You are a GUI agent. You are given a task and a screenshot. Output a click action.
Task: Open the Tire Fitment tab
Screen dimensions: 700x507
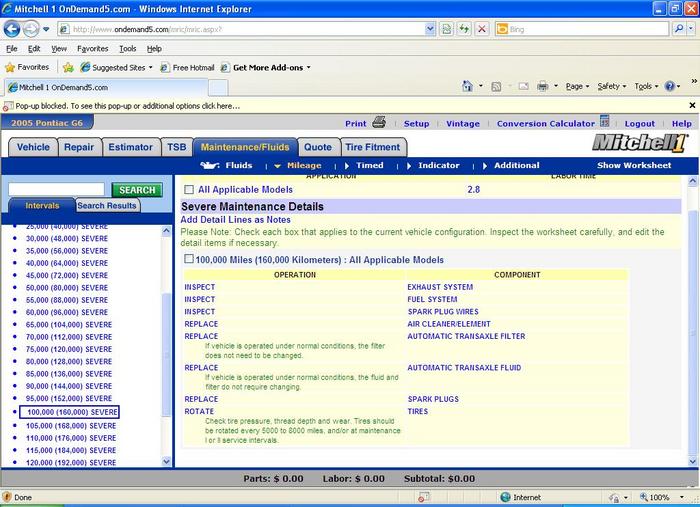tap(372, 147)
